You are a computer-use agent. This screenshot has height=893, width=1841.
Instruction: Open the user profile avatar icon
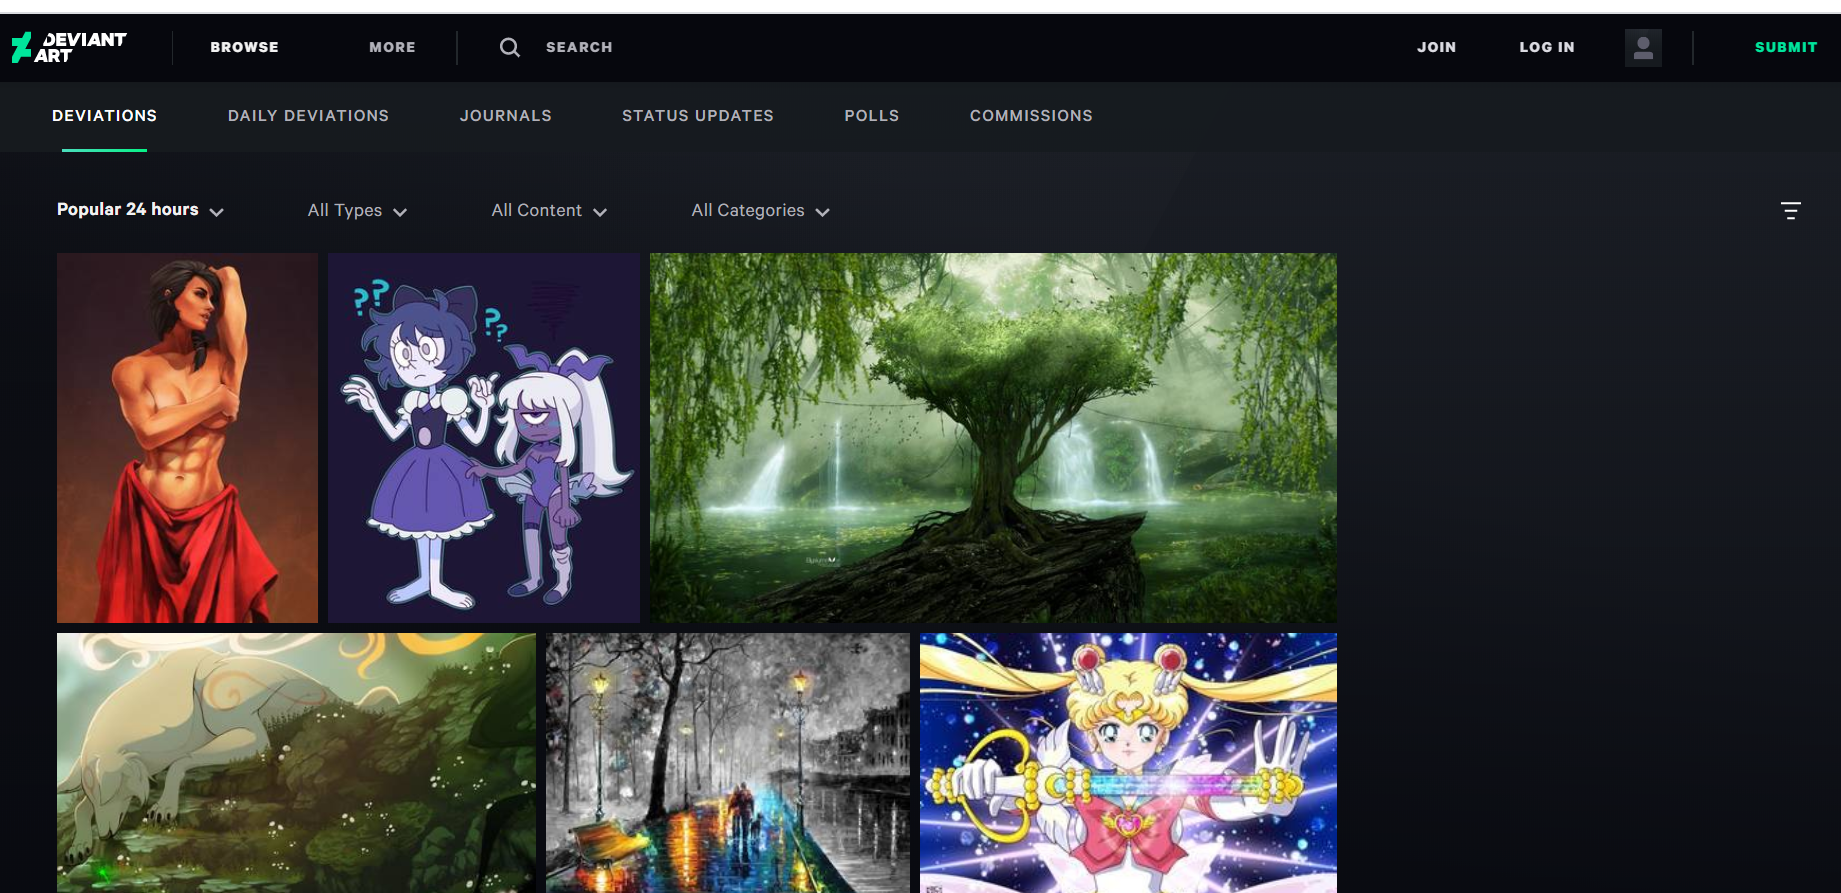point(1642,47)
